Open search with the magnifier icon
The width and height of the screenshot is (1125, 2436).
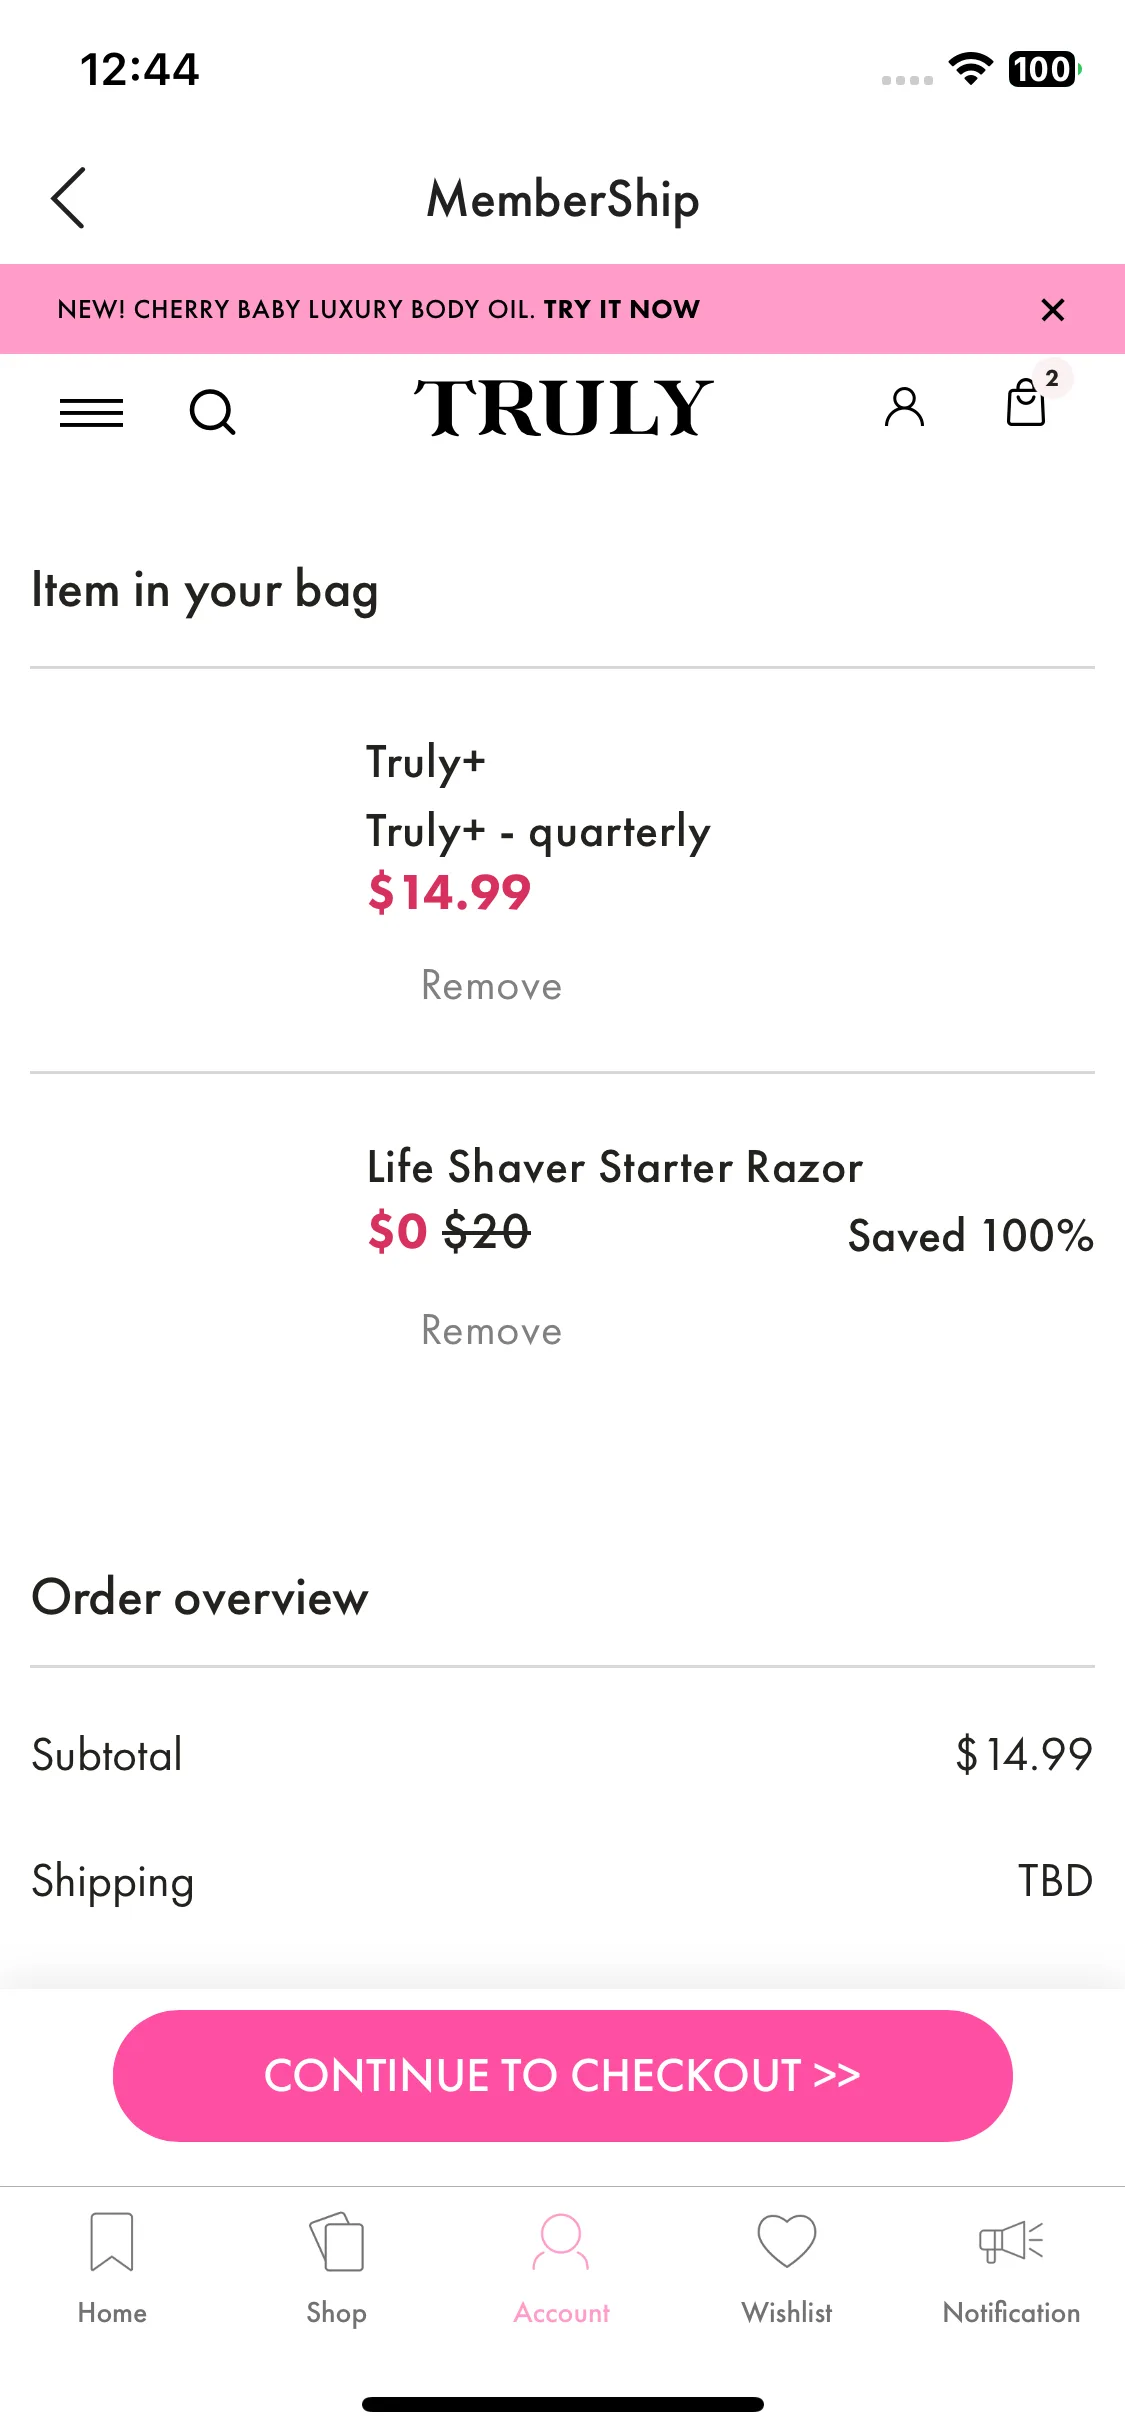click(x=212, y=411)
